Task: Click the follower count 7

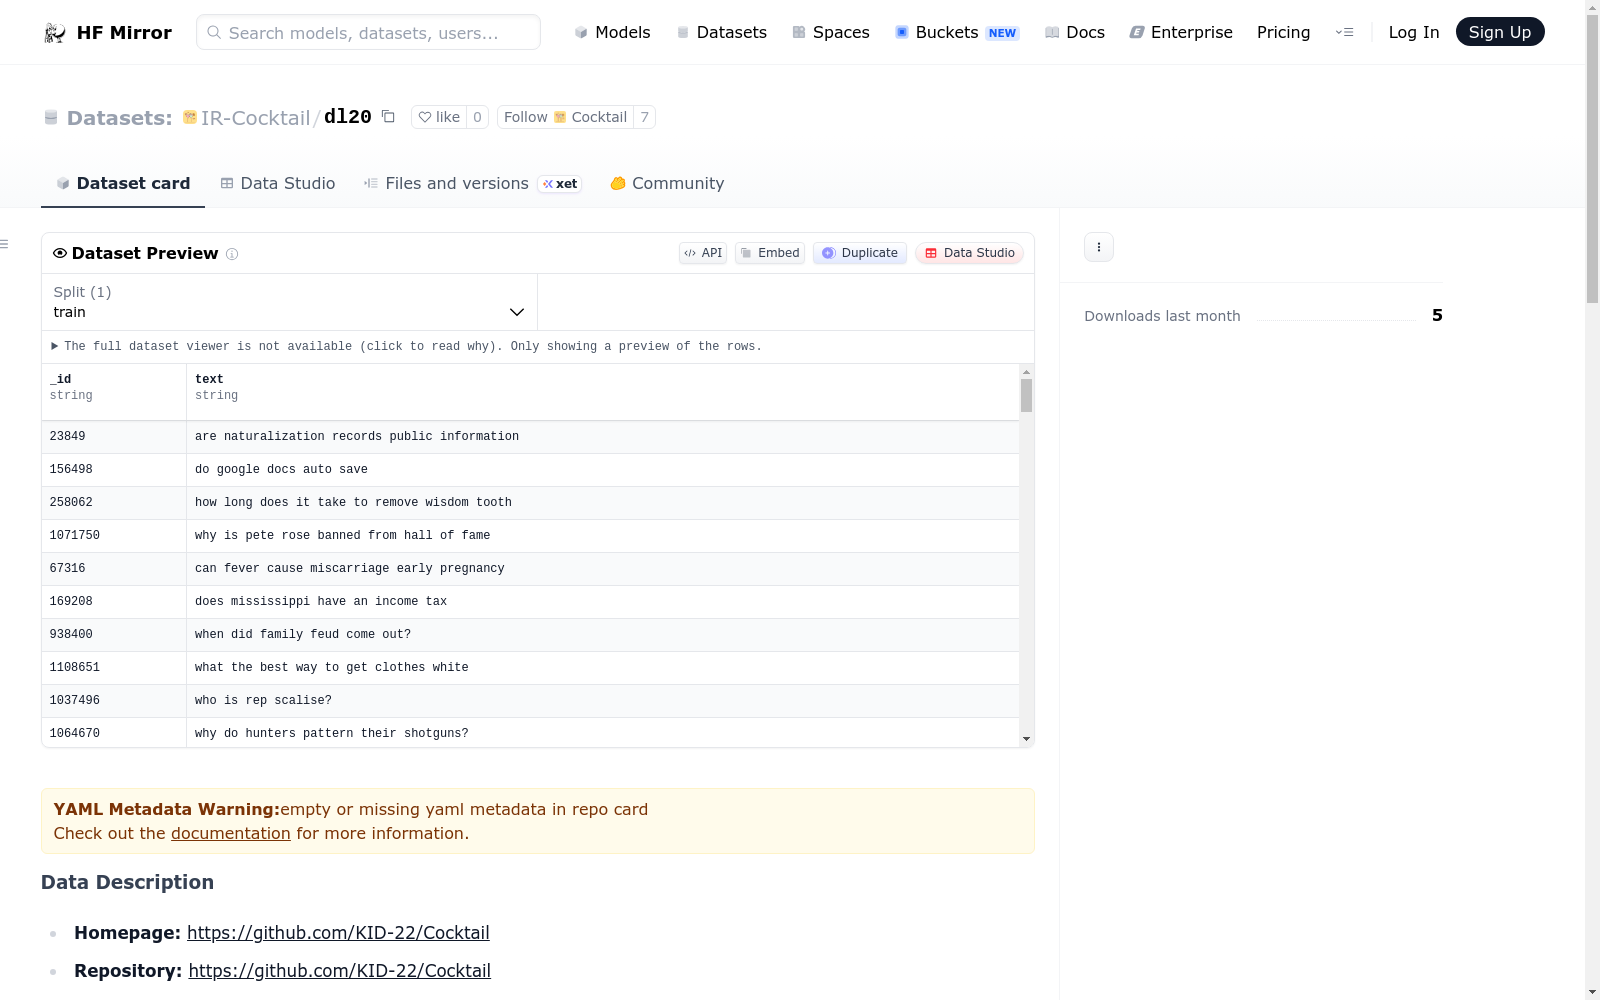Action: pos(645,117)
